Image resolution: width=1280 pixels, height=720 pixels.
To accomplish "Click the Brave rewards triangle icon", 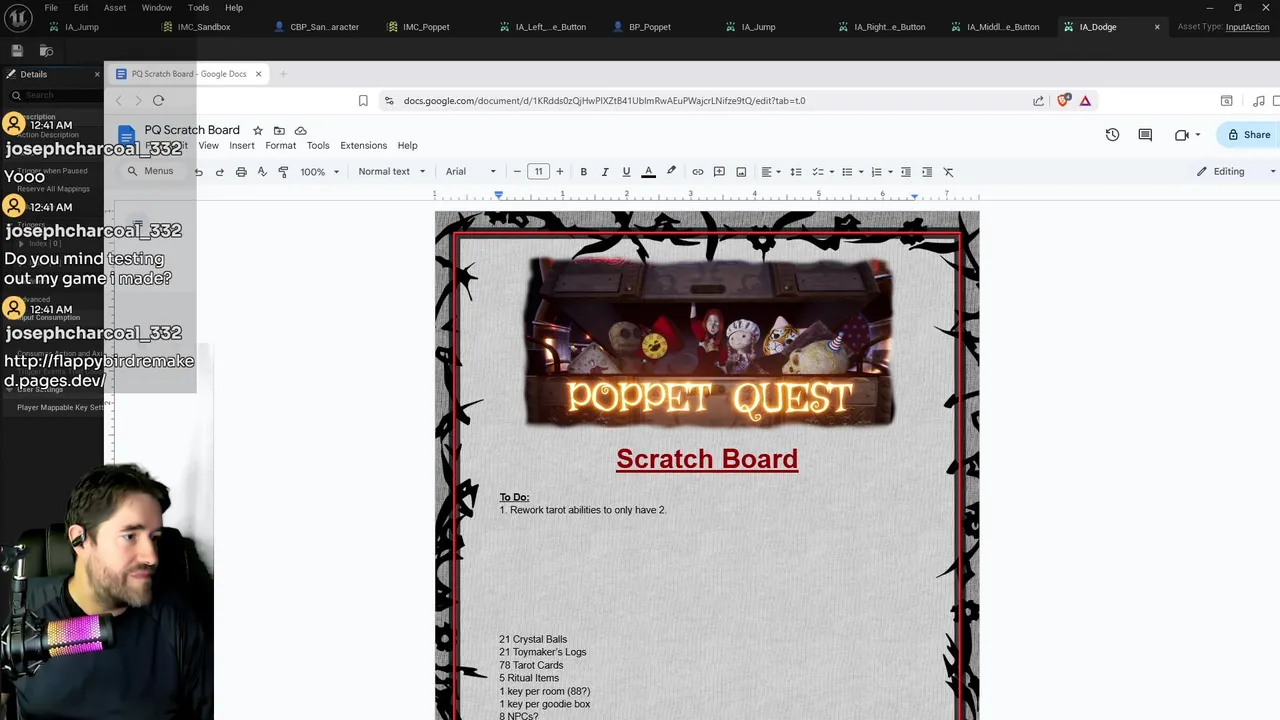I will coord(1085,100).
